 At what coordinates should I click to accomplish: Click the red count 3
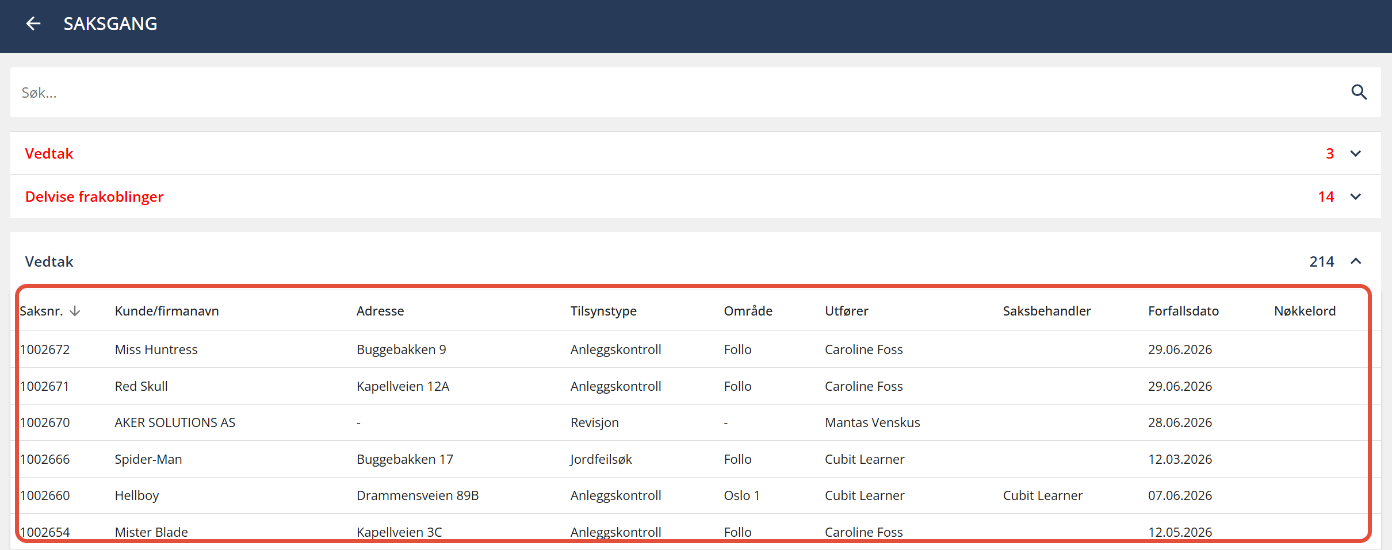[x=1330, y=154]
